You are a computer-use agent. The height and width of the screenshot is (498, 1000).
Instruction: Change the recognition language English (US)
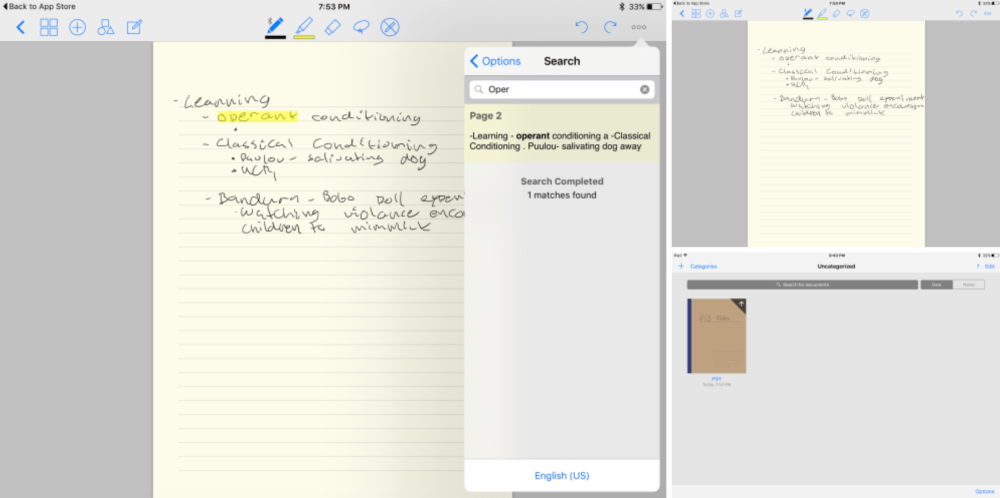point(561,475)
